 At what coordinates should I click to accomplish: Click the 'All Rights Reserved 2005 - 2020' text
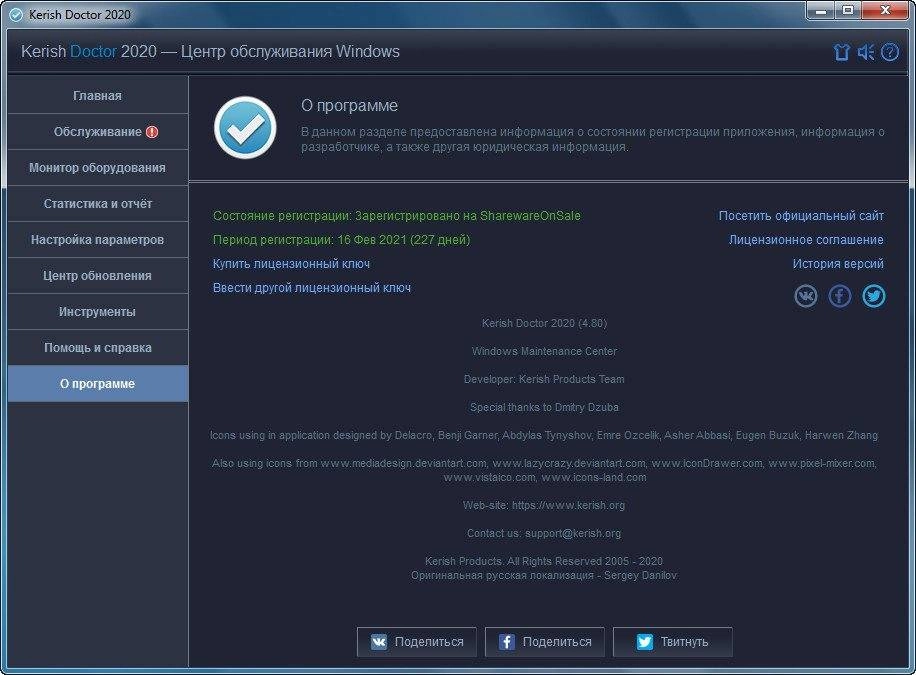pos(585,561)
